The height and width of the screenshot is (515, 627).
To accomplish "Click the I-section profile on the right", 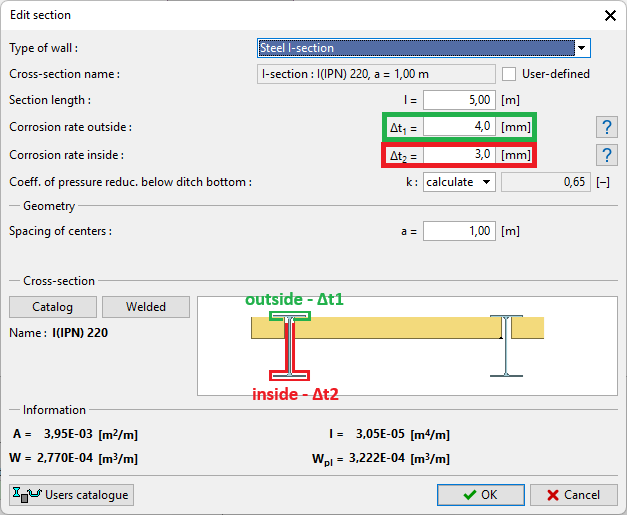I will coord(506,346).
